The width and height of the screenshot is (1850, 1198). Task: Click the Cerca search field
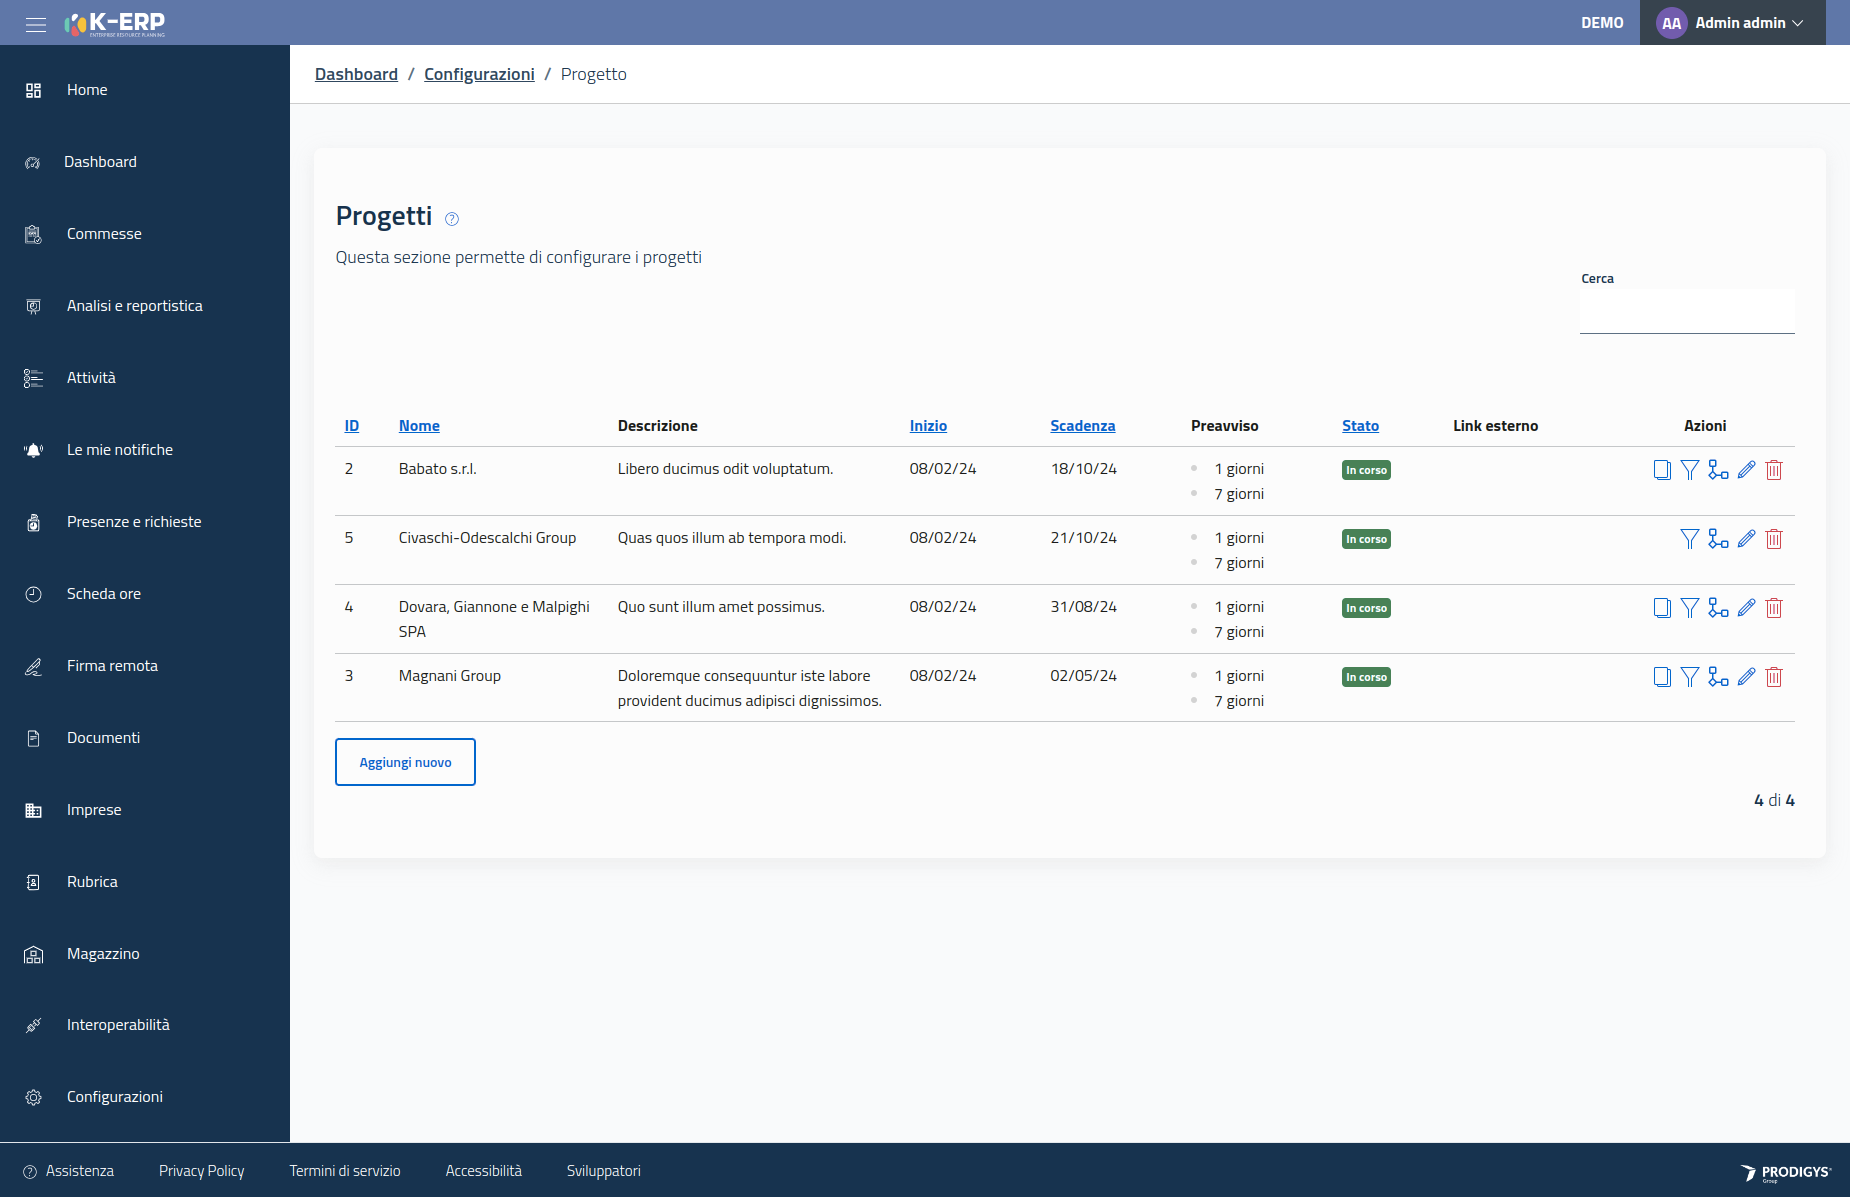(1687, 312)
